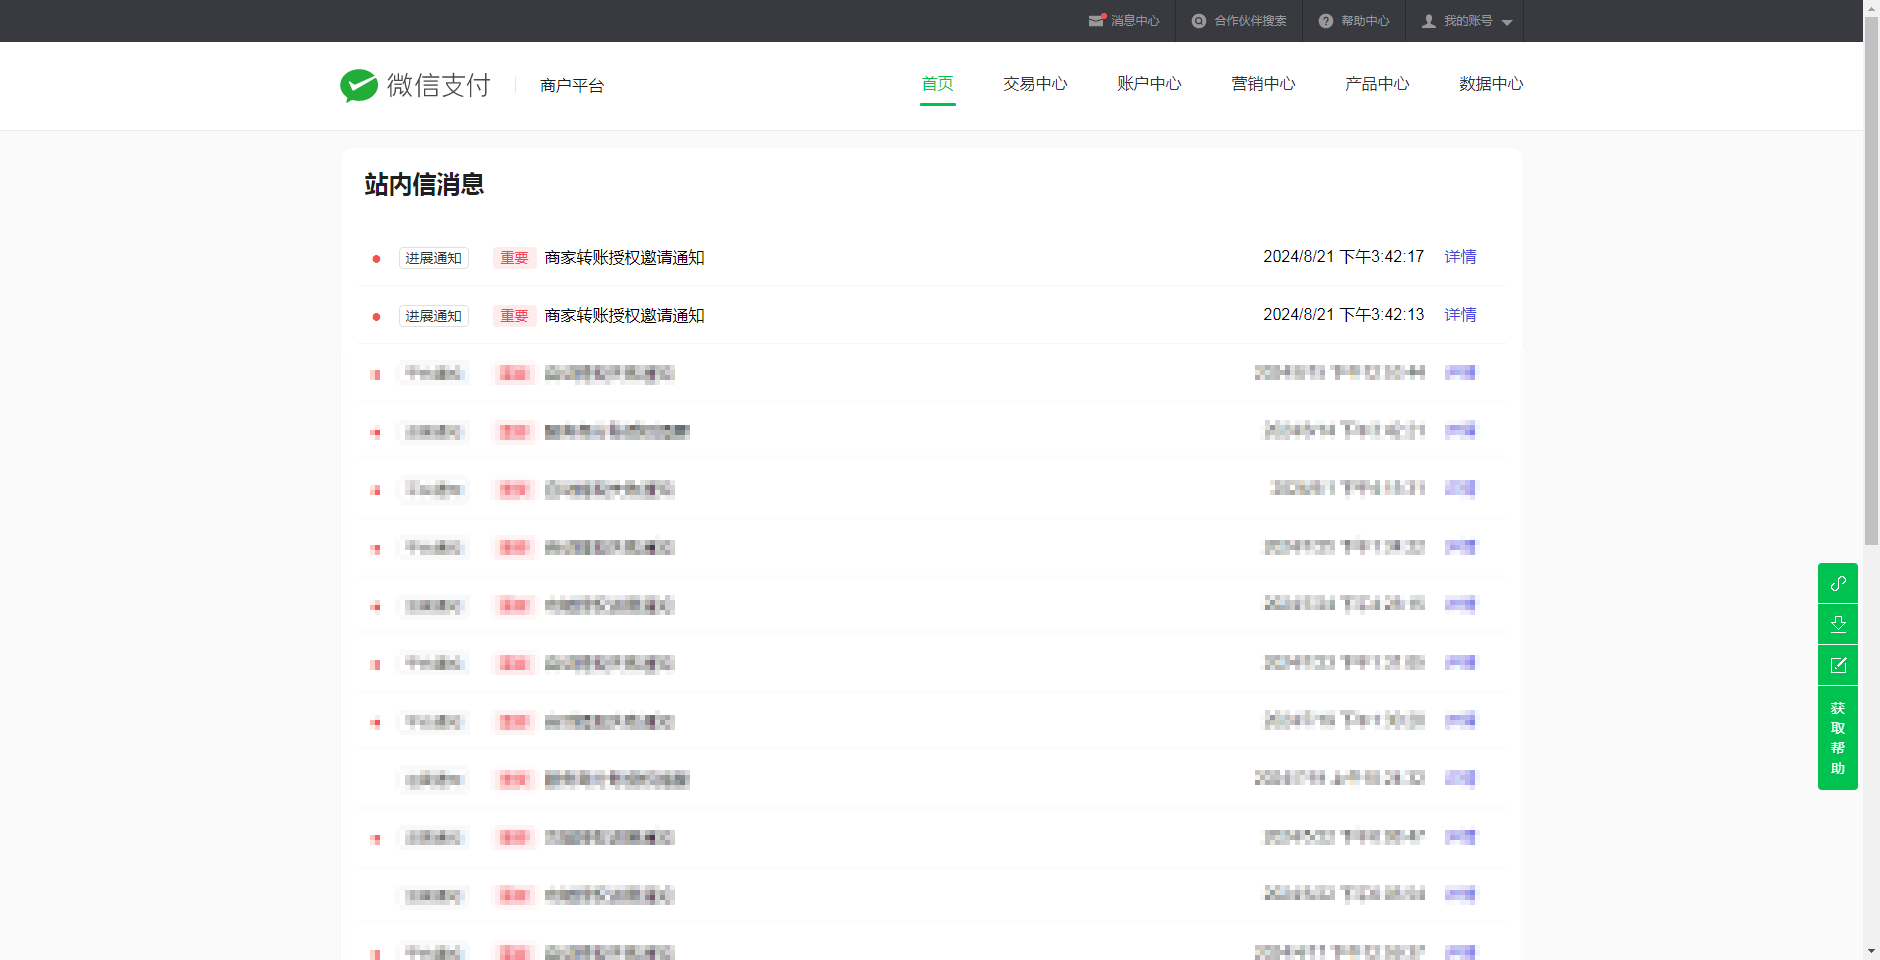Click the 获取帮助 floating button
This screenshot has width=1880, height=960.
click(x=1837, y=738)
